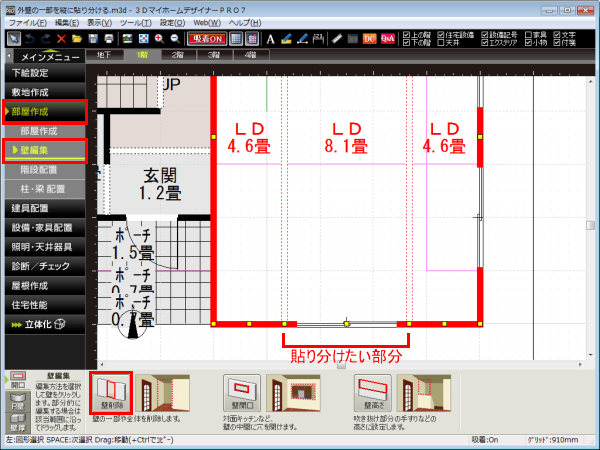Collapse the メインメニュー panel header
The image size is (600, 450).
48,56
